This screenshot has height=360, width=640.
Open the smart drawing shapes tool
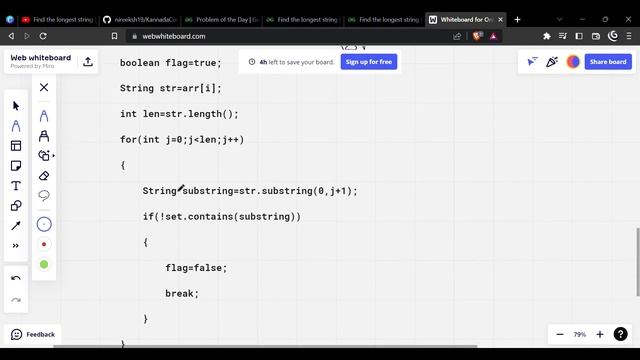(x=45, y=156)
